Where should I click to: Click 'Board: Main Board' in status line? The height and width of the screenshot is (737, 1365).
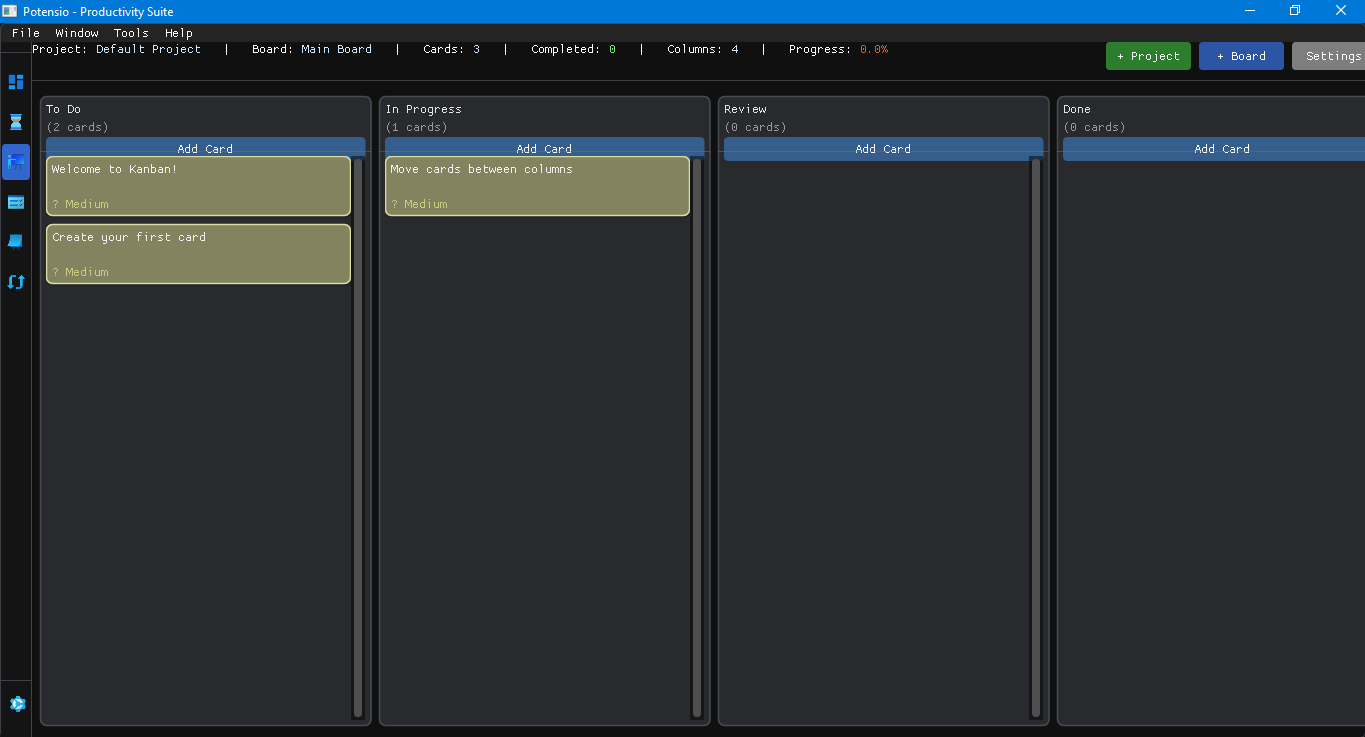312,49
